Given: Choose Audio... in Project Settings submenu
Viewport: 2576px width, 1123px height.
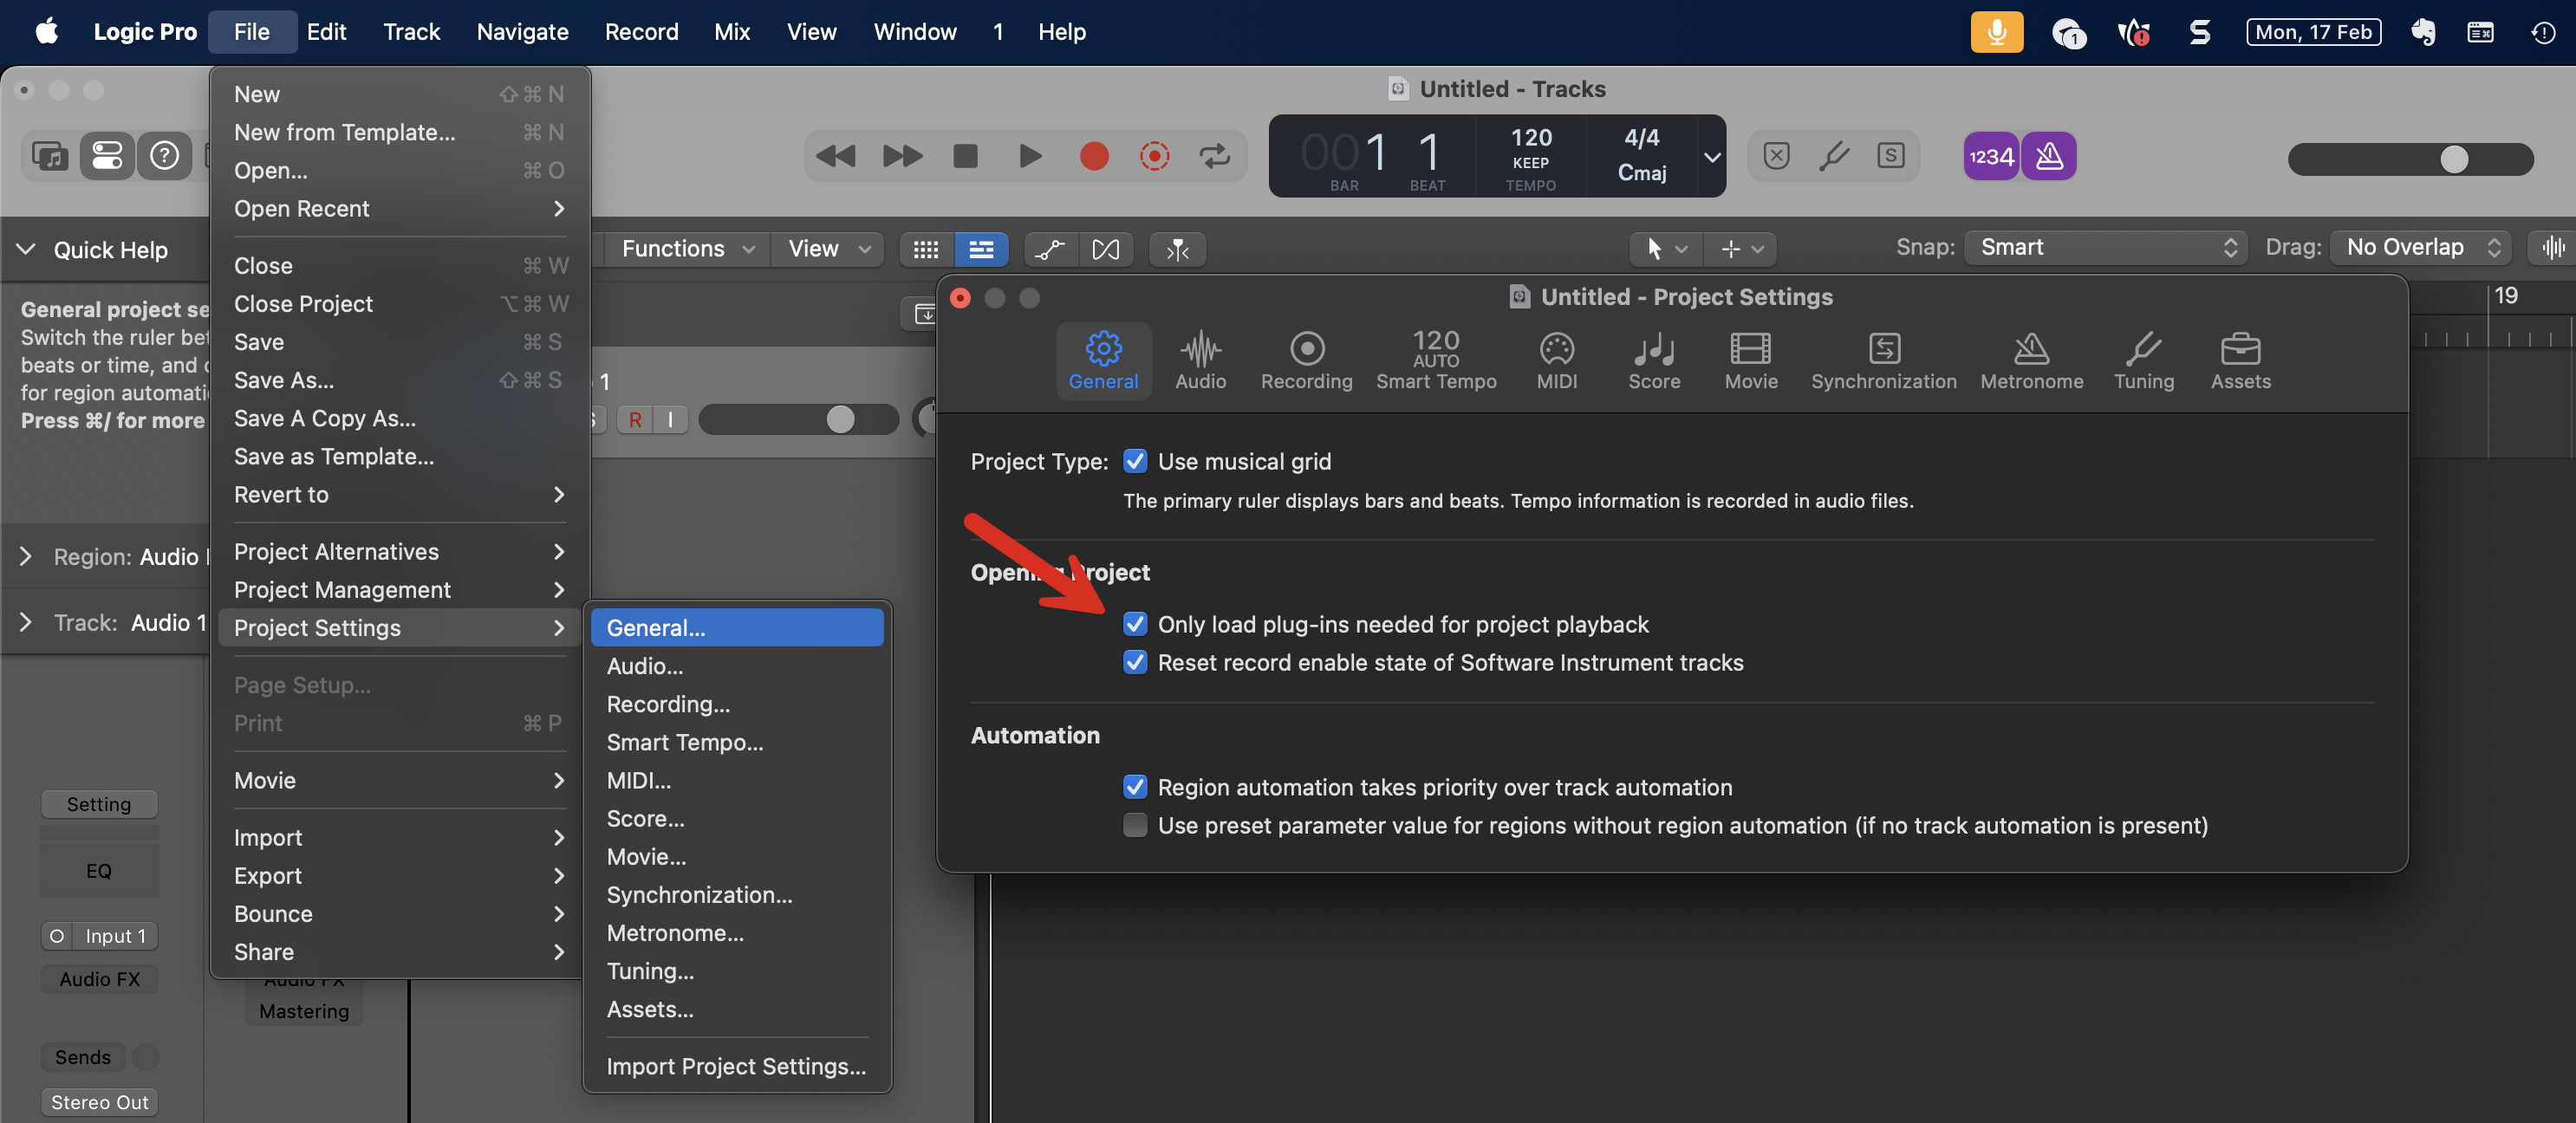Looking at the screenshot, I should 645,666.
